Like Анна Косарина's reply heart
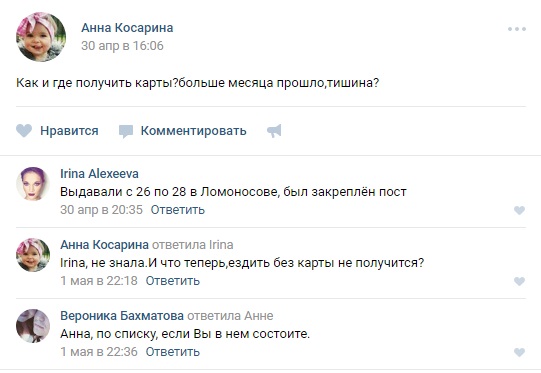541x373 pixels. pos(519,281)
